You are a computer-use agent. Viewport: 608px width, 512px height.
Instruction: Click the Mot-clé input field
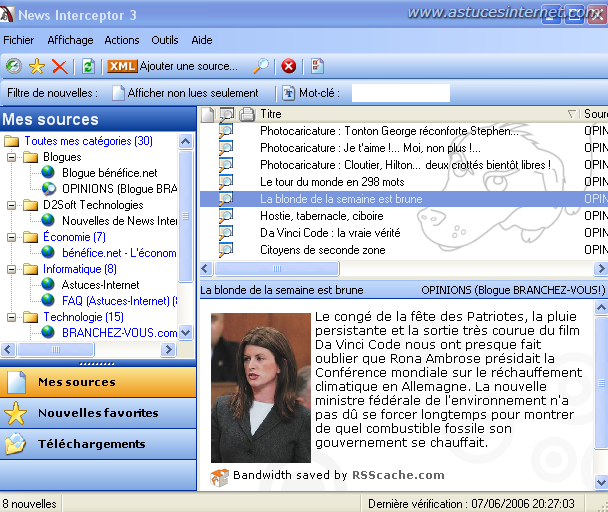(x=401, y=93)
